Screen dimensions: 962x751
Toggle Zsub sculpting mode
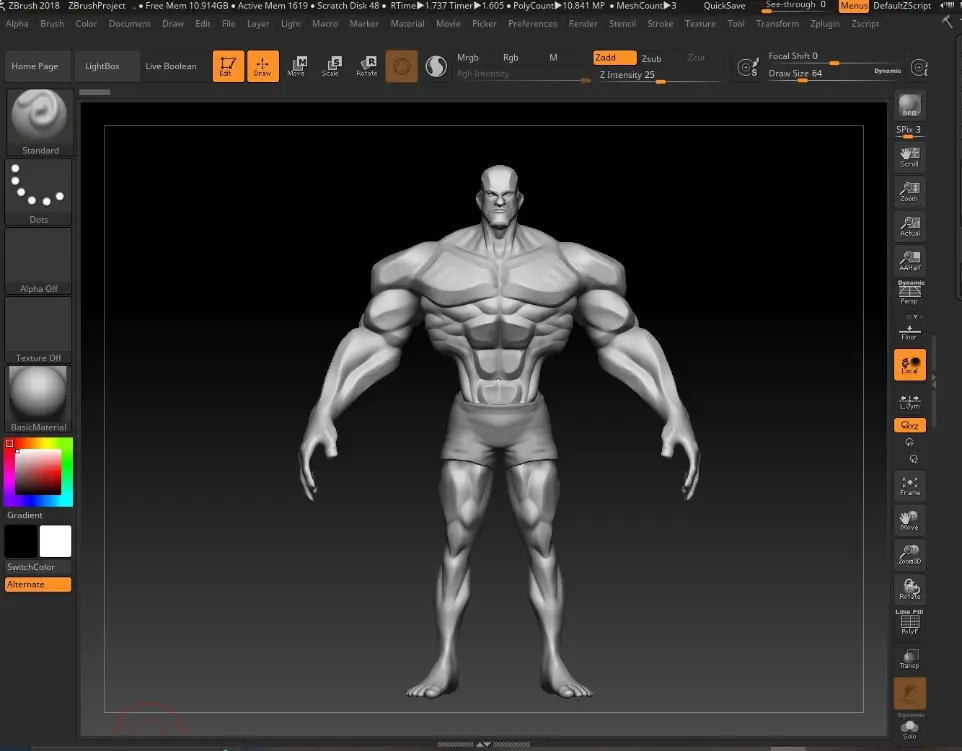tap(652, 58)
